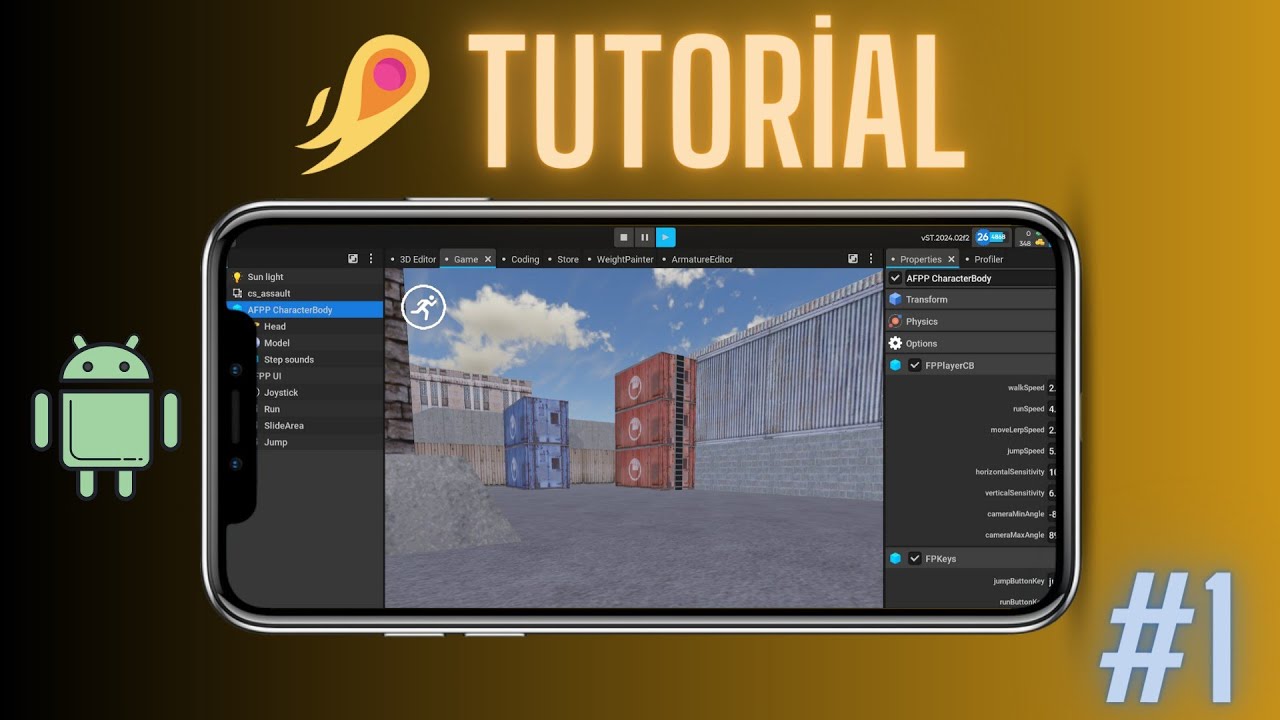Expand the Transform section

pos(970,299)
